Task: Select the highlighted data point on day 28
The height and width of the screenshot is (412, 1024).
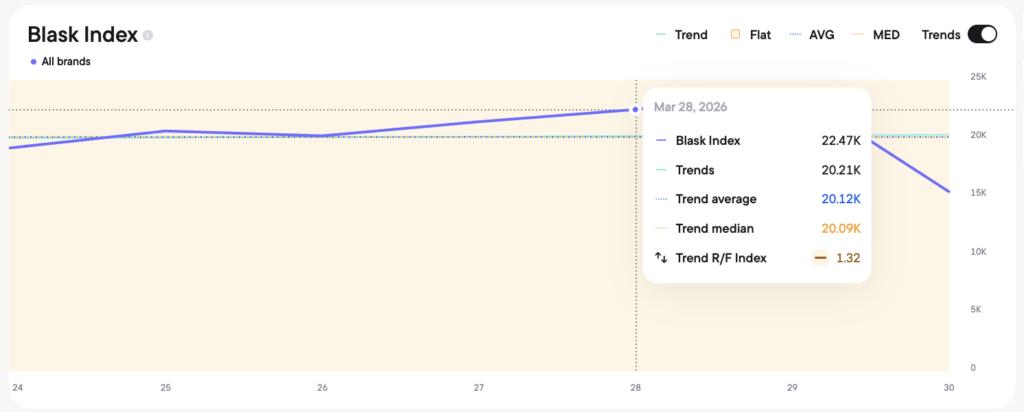Action: 636,110
